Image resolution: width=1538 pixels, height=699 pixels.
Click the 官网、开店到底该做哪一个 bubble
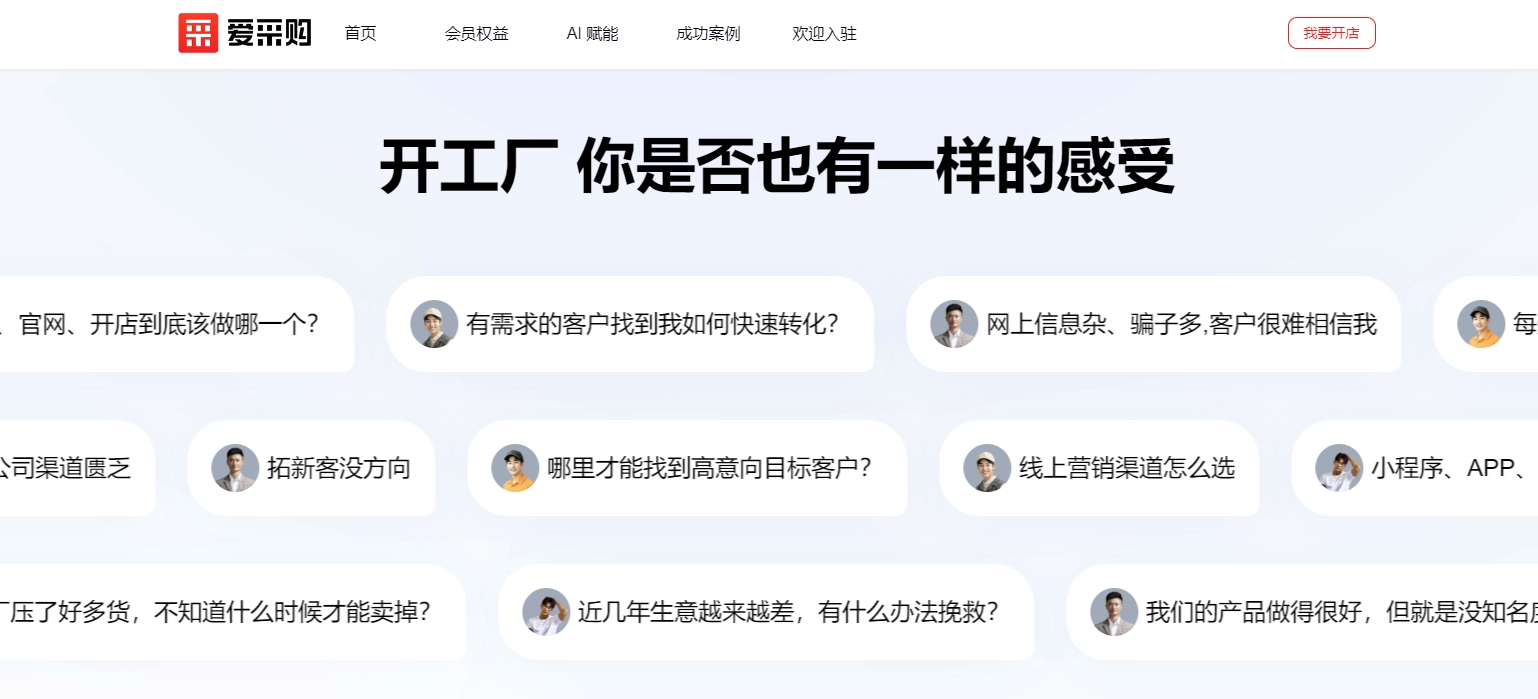[x=177, y=324]
